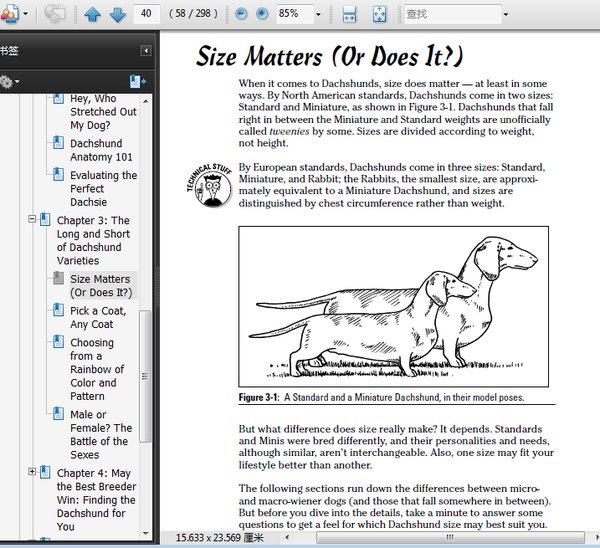
Task: Open 'Evaluating the Perfect Dachsie' bookmark
Action: tap(103, 189)
